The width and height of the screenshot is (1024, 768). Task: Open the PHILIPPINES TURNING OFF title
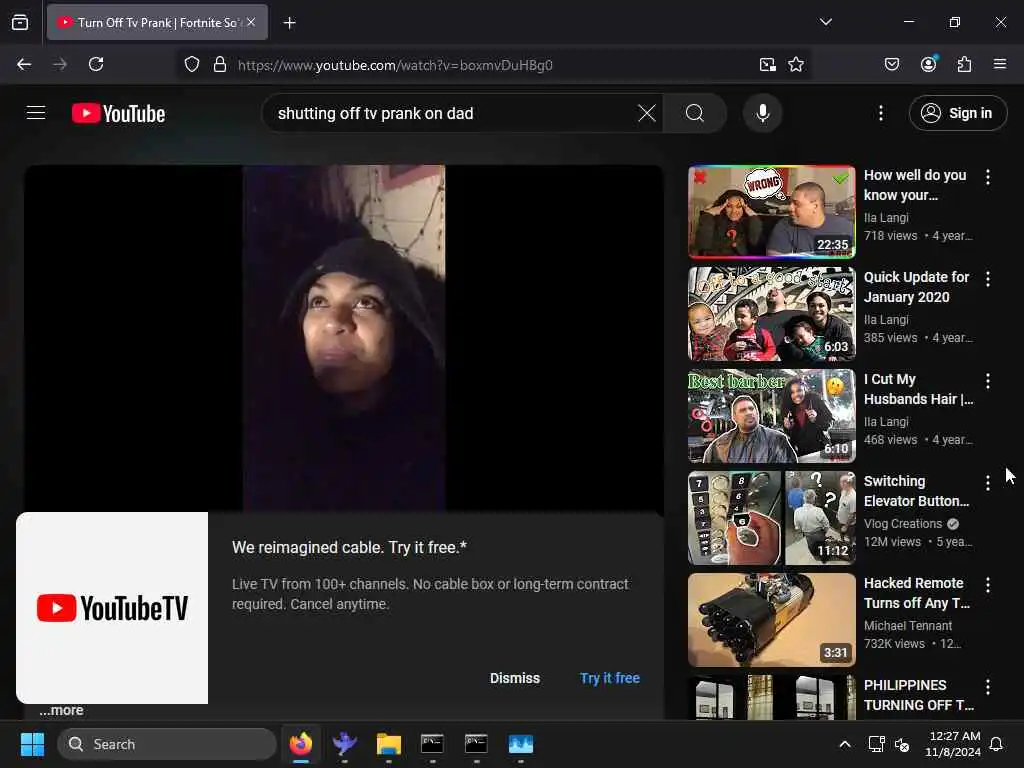click(918, 695)
